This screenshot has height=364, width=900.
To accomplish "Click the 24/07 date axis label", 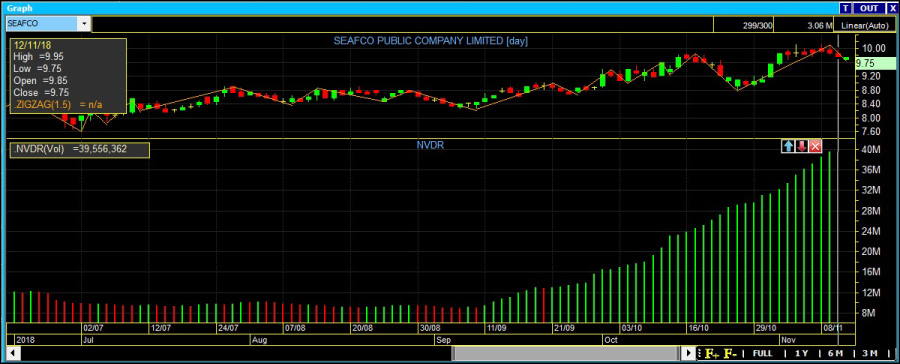I will [227, 328].
